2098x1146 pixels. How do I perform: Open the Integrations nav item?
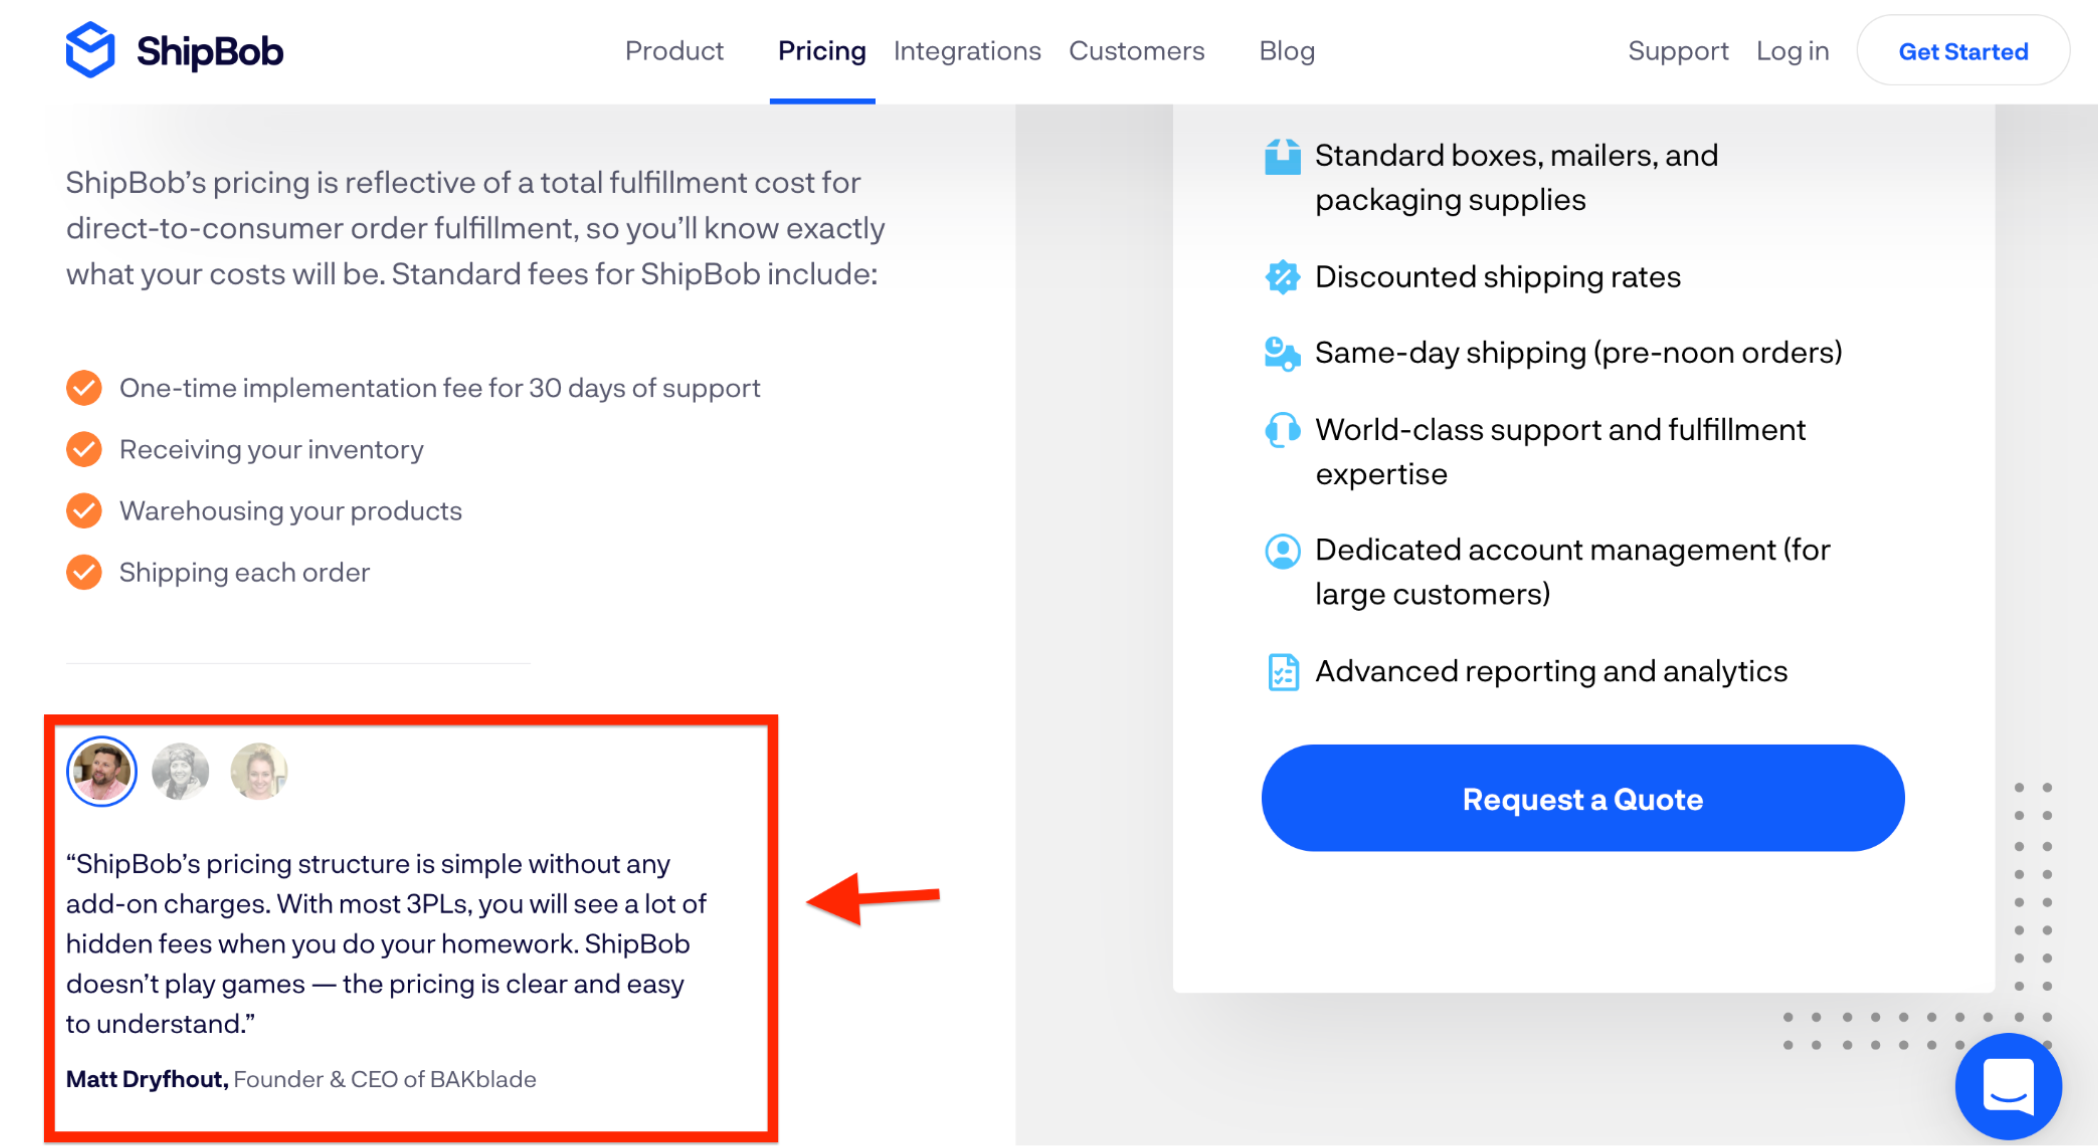point(967,51)
